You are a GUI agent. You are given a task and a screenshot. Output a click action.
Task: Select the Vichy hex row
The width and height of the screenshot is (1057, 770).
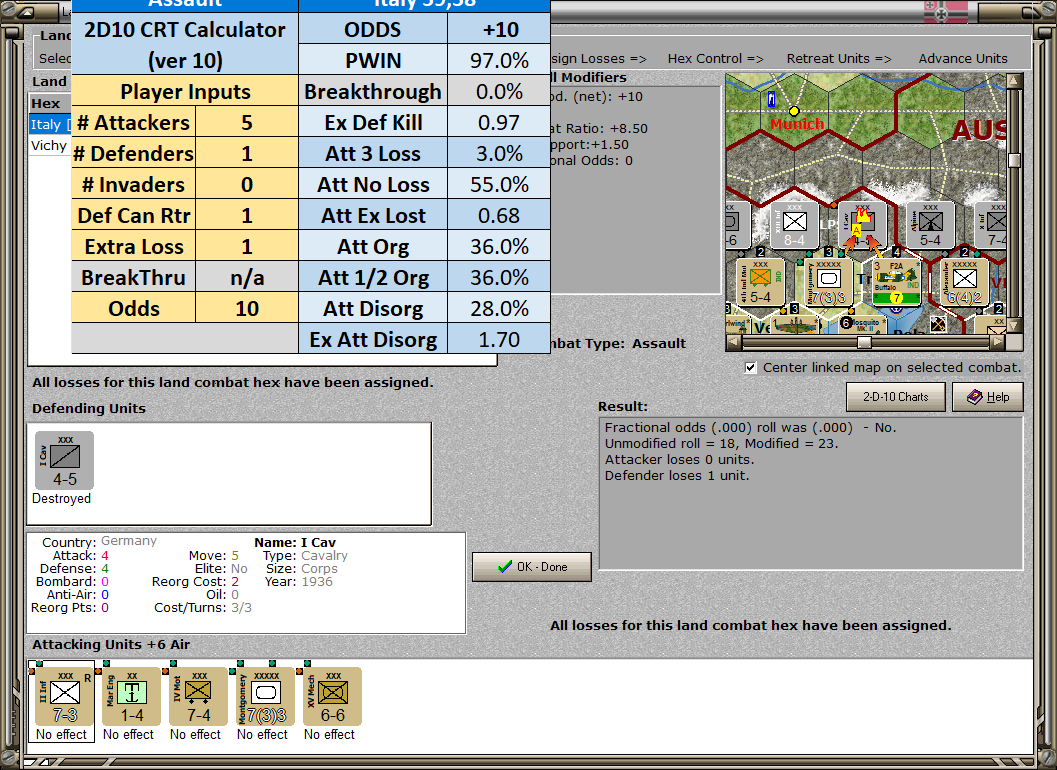point(50,146)
